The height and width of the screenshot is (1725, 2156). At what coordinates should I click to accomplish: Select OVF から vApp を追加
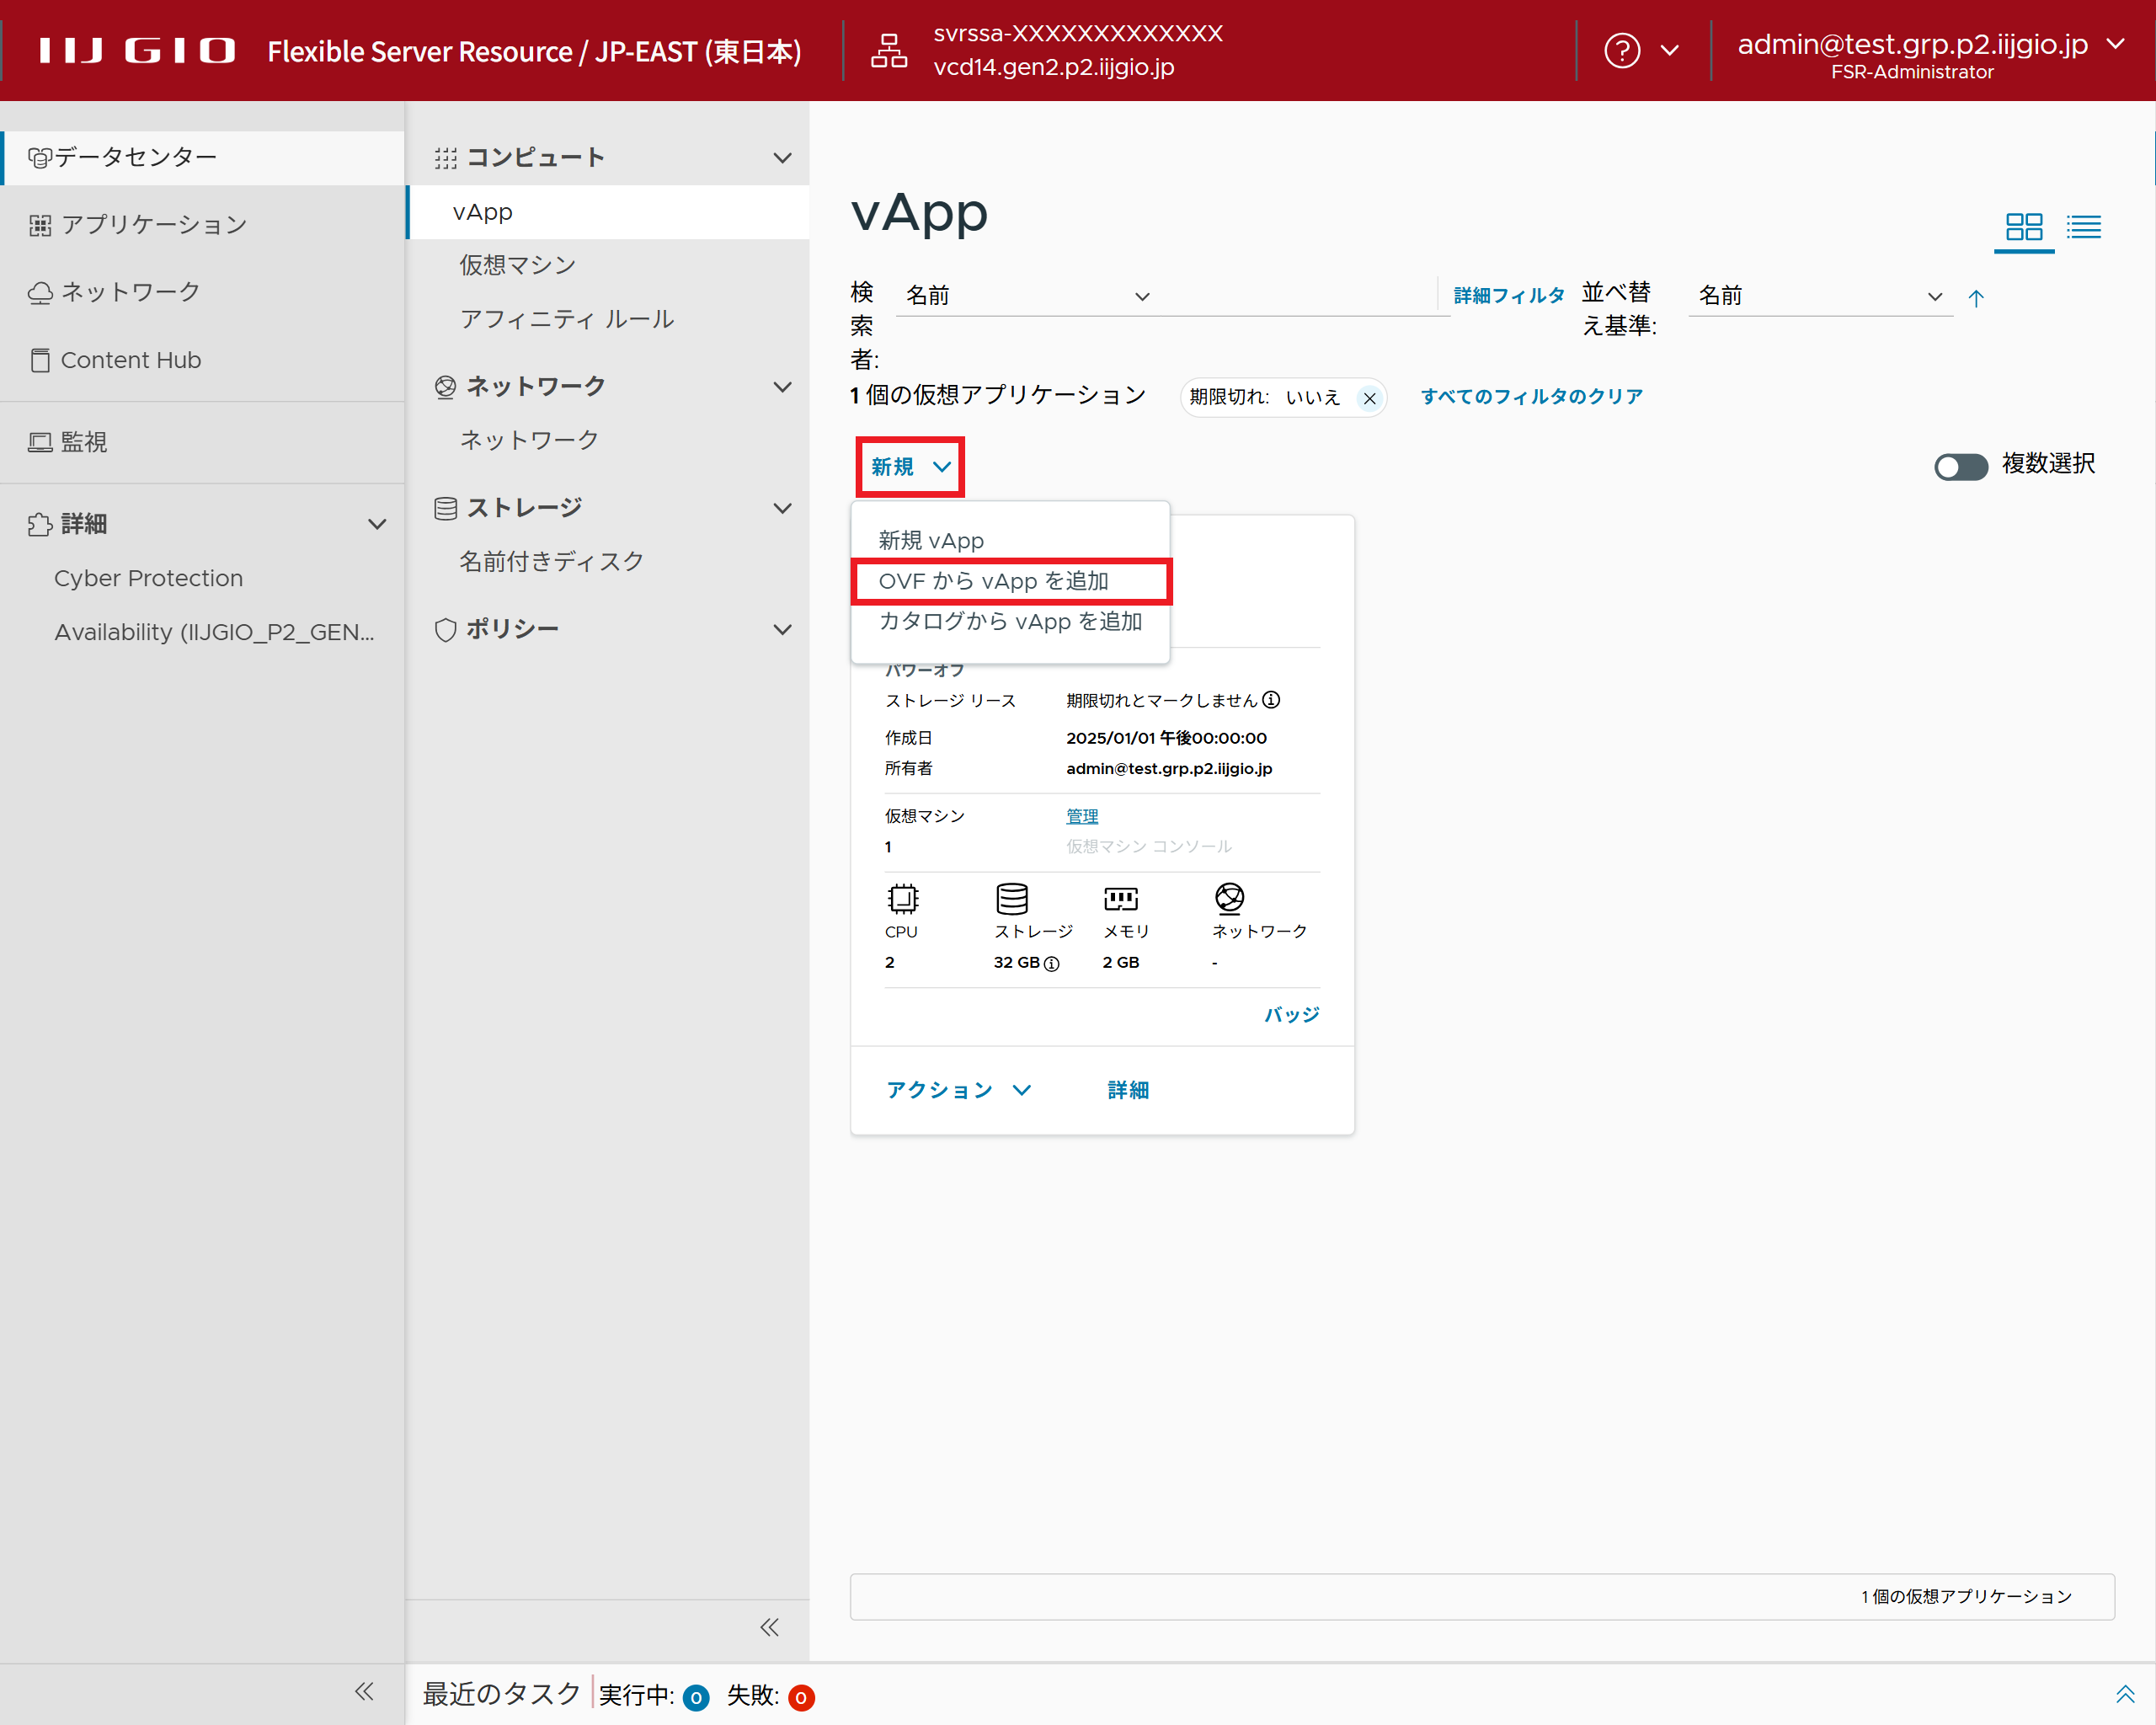pyautogui.click(x=993, y=581)
